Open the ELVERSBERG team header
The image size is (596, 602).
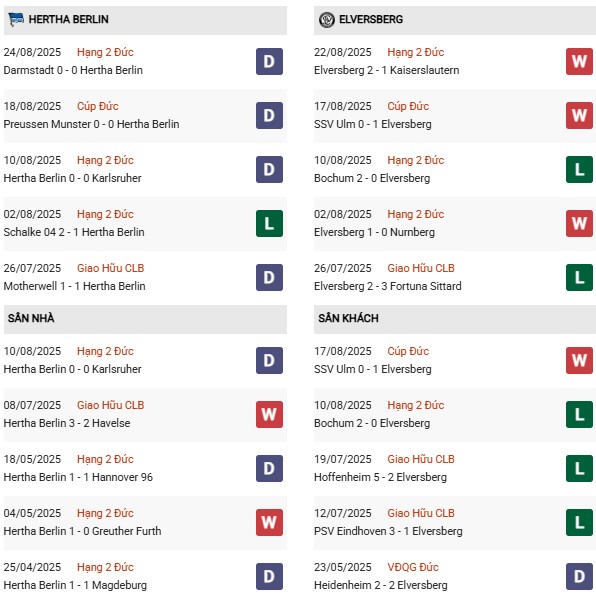coord(455,20)
